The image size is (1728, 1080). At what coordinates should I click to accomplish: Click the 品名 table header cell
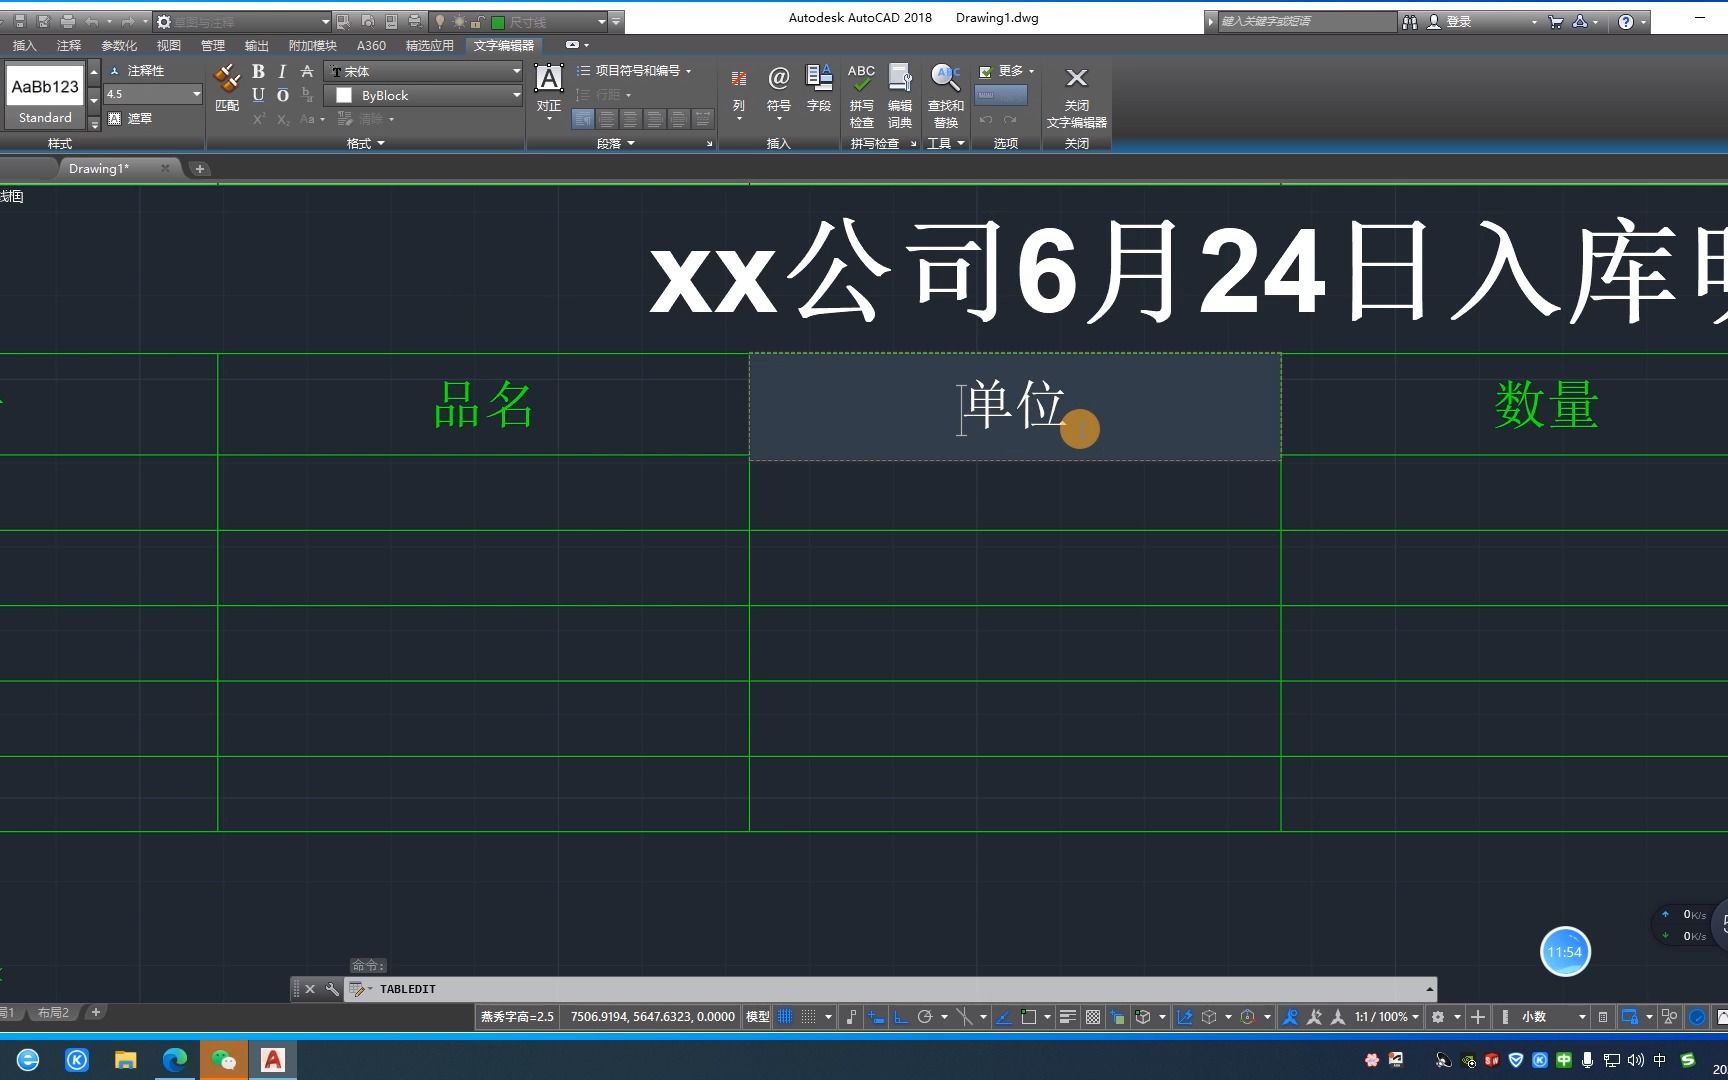tap(483, 405)
